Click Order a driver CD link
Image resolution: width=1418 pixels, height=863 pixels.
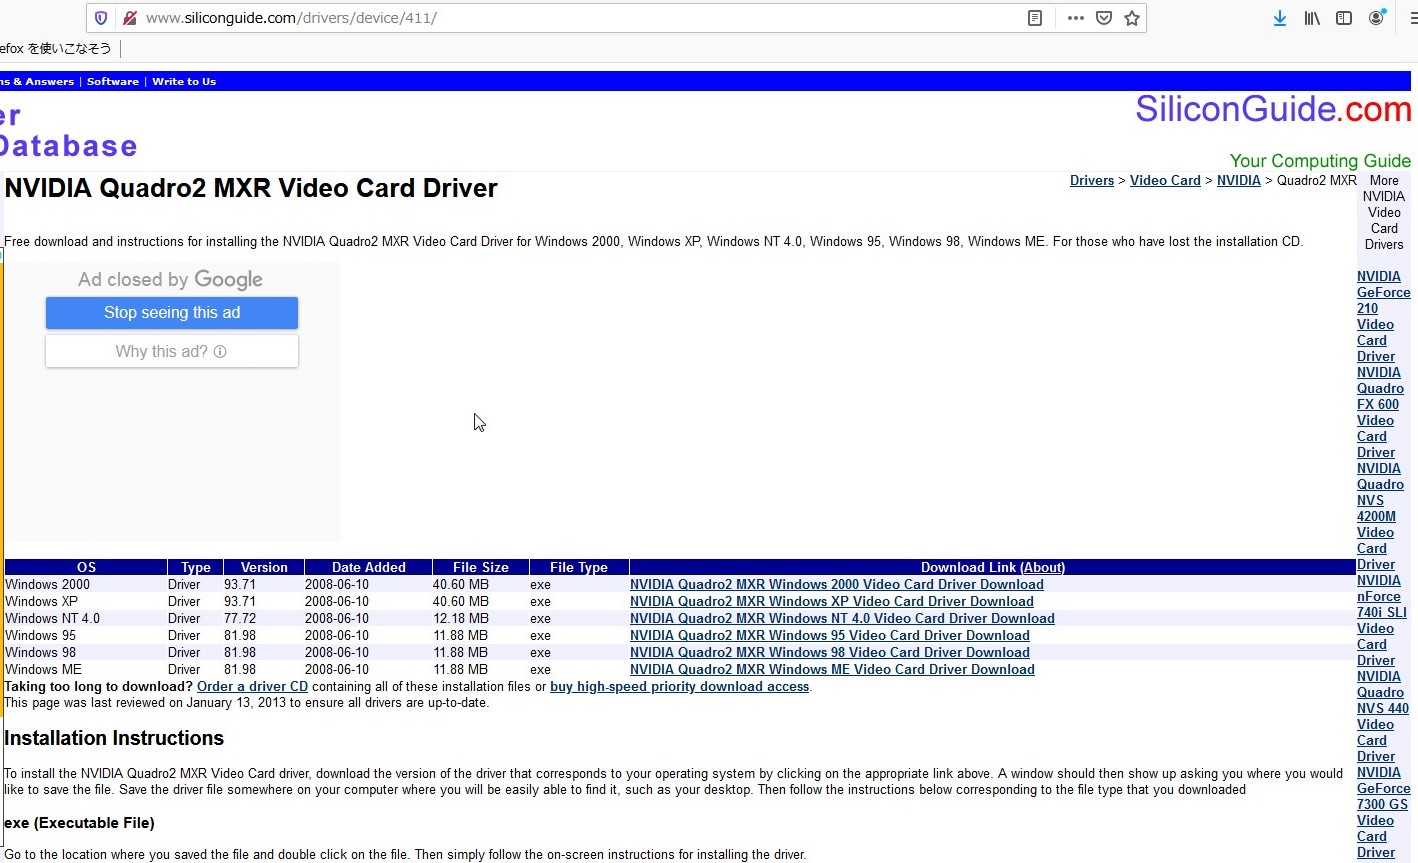pyautogui.click(x=252, y=687)
